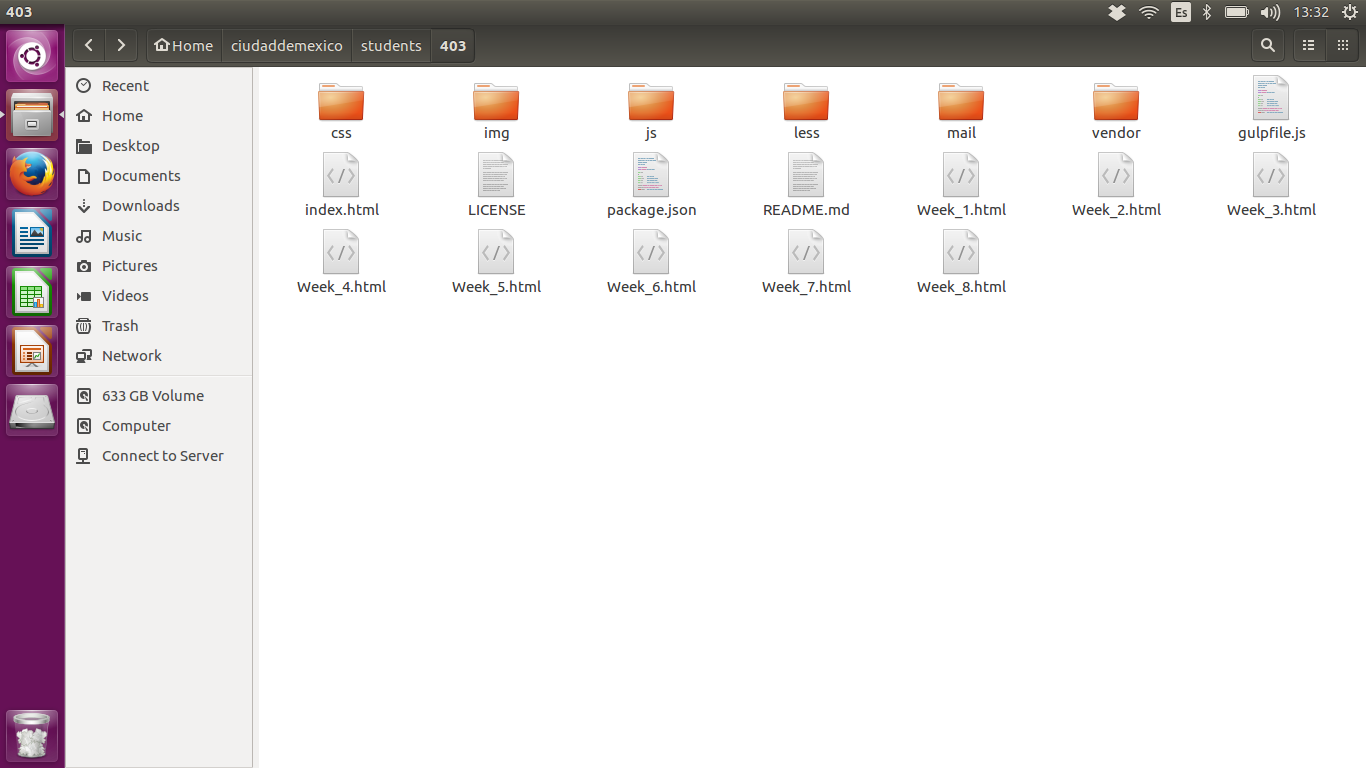Select the Week_5.html file icon
The image size is (1366, 768).
coord(496,252)
